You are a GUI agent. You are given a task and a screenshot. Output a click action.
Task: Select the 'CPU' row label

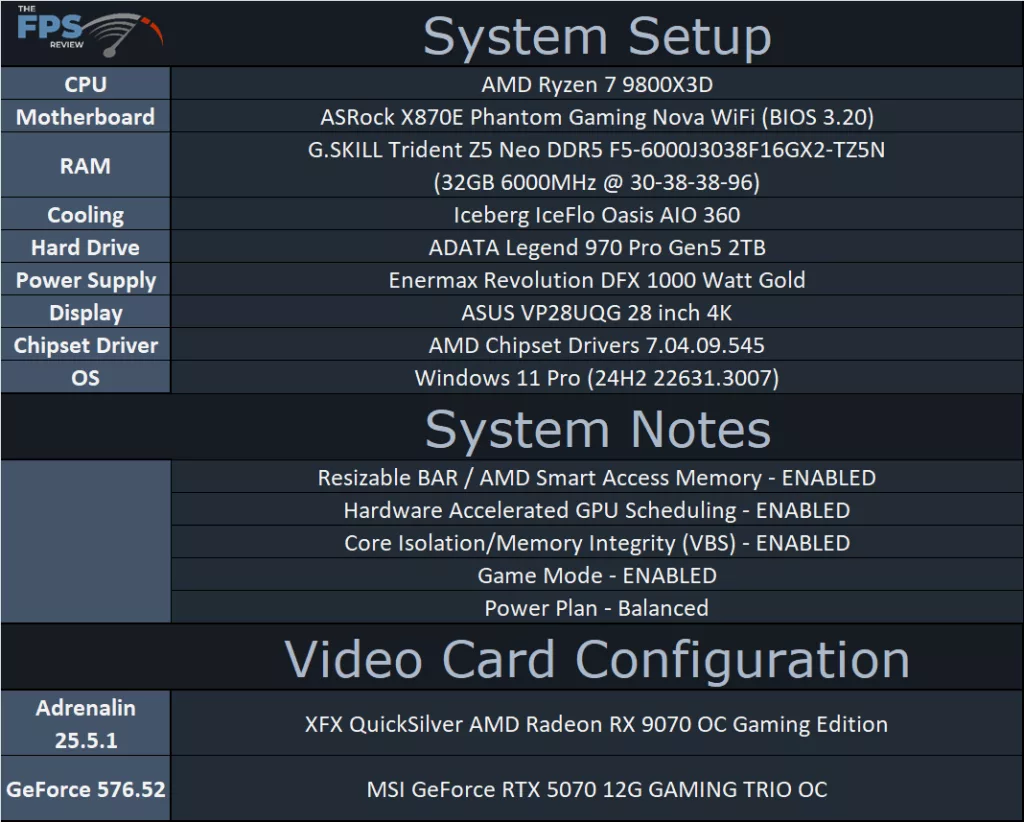(86, 84)
